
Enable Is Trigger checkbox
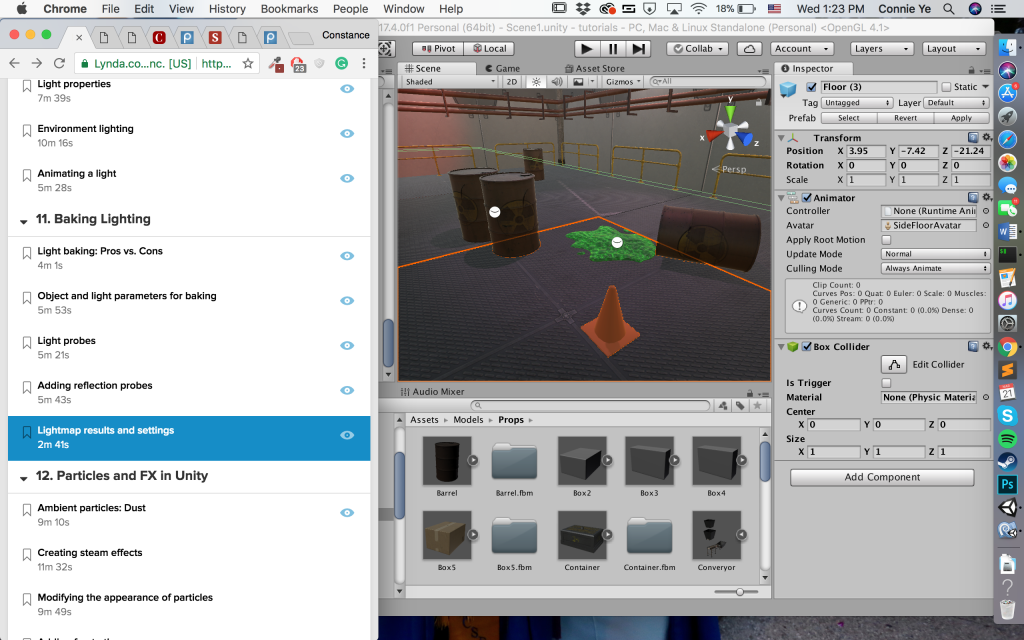(886, 383)
